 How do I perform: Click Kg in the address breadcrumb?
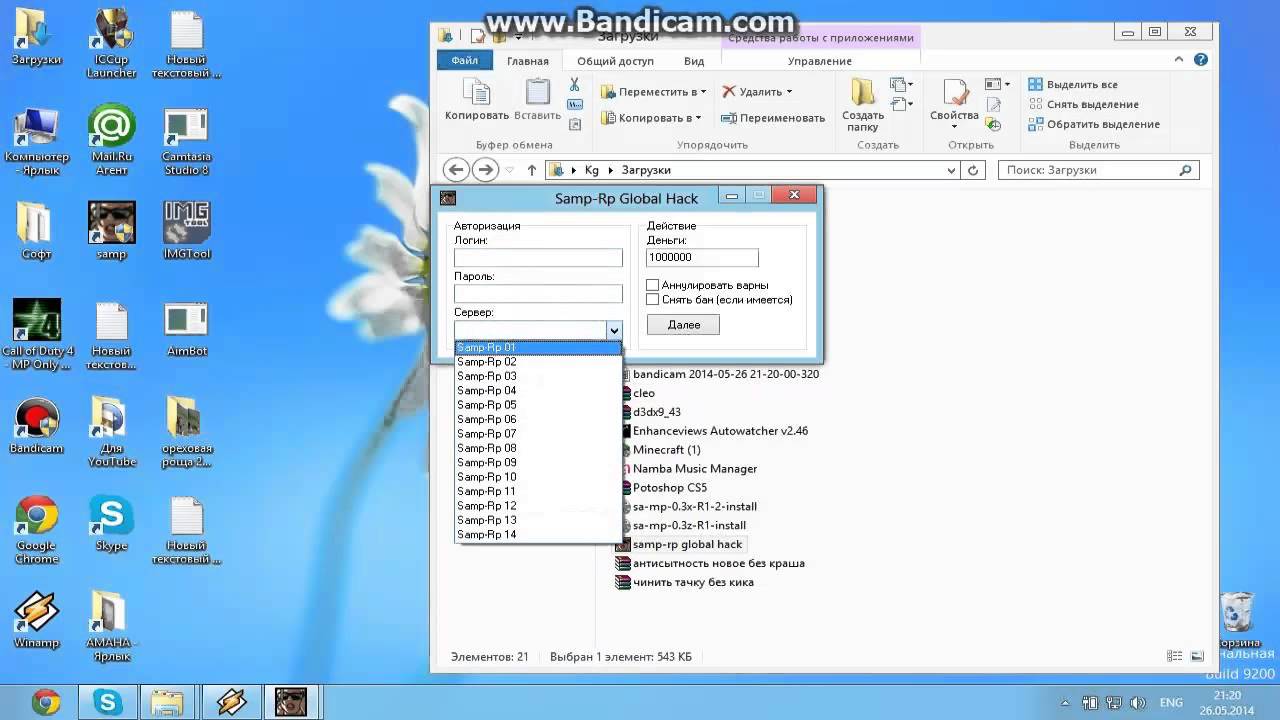point(592,170)
